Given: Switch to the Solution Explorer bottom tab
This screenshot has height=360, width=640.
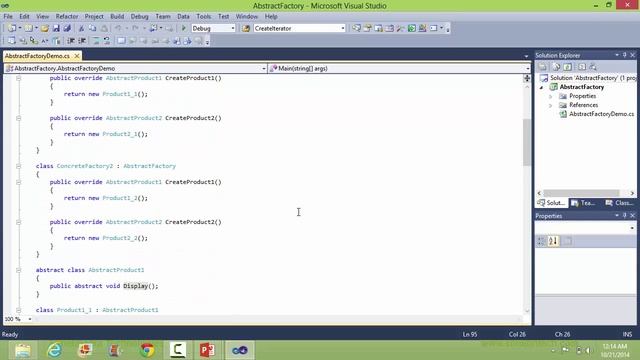Looking at the screenshot, I should click(x=551, y=203).
